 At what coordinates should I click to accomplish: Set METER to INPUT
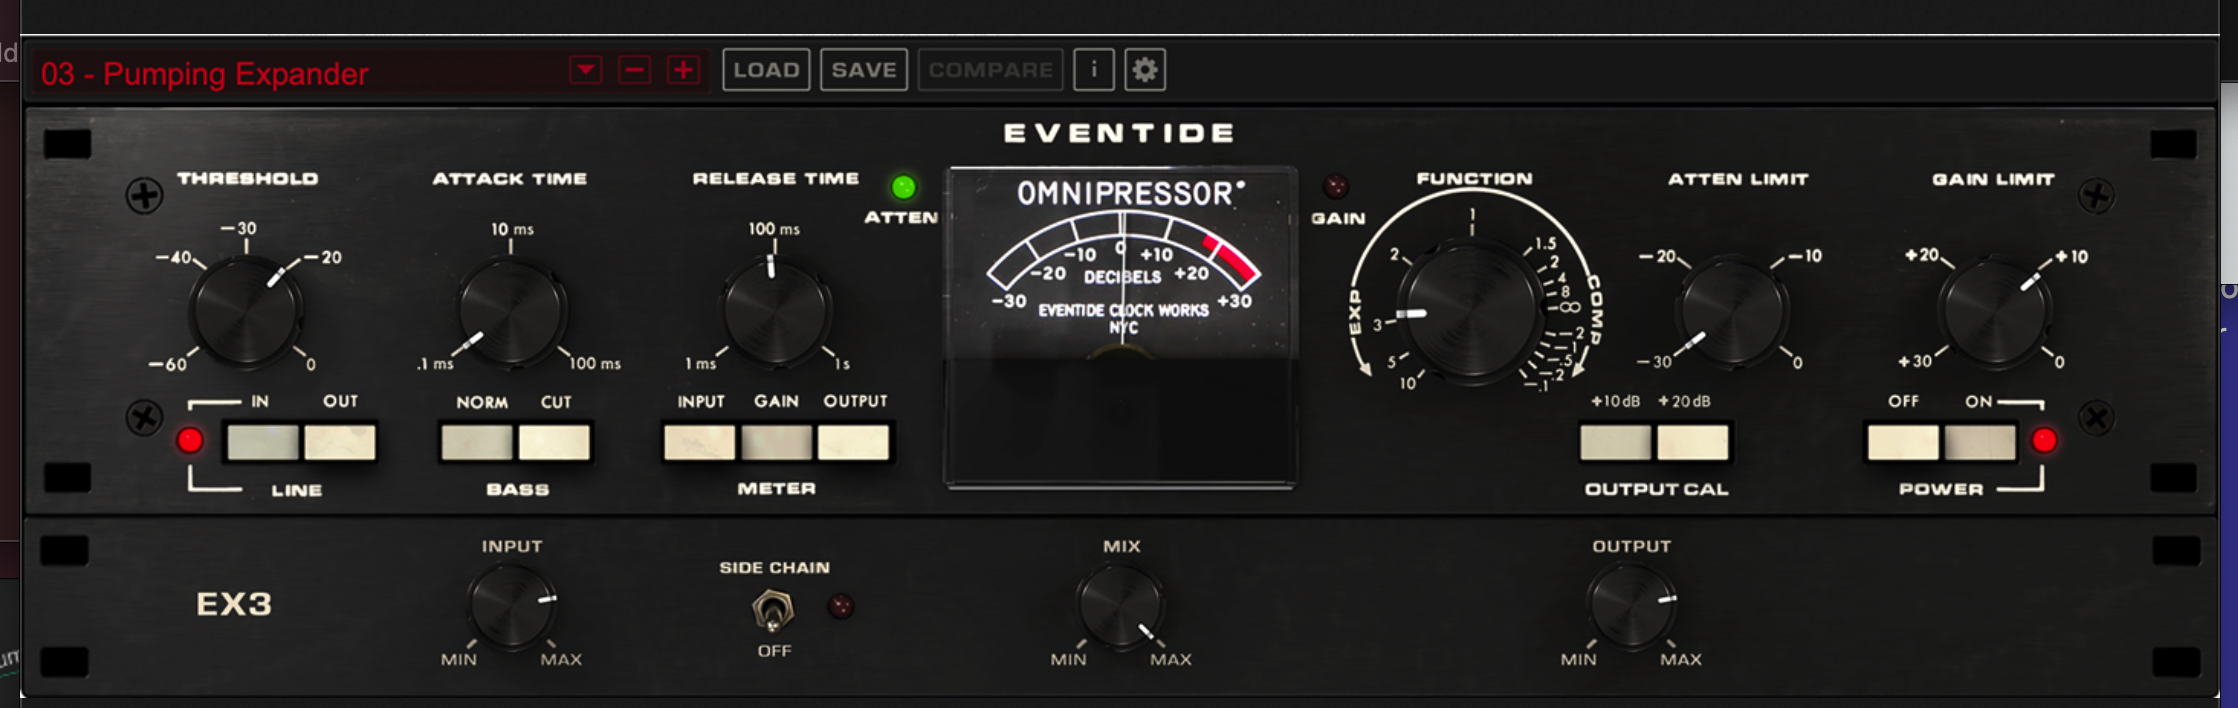[x=700, y=442]
